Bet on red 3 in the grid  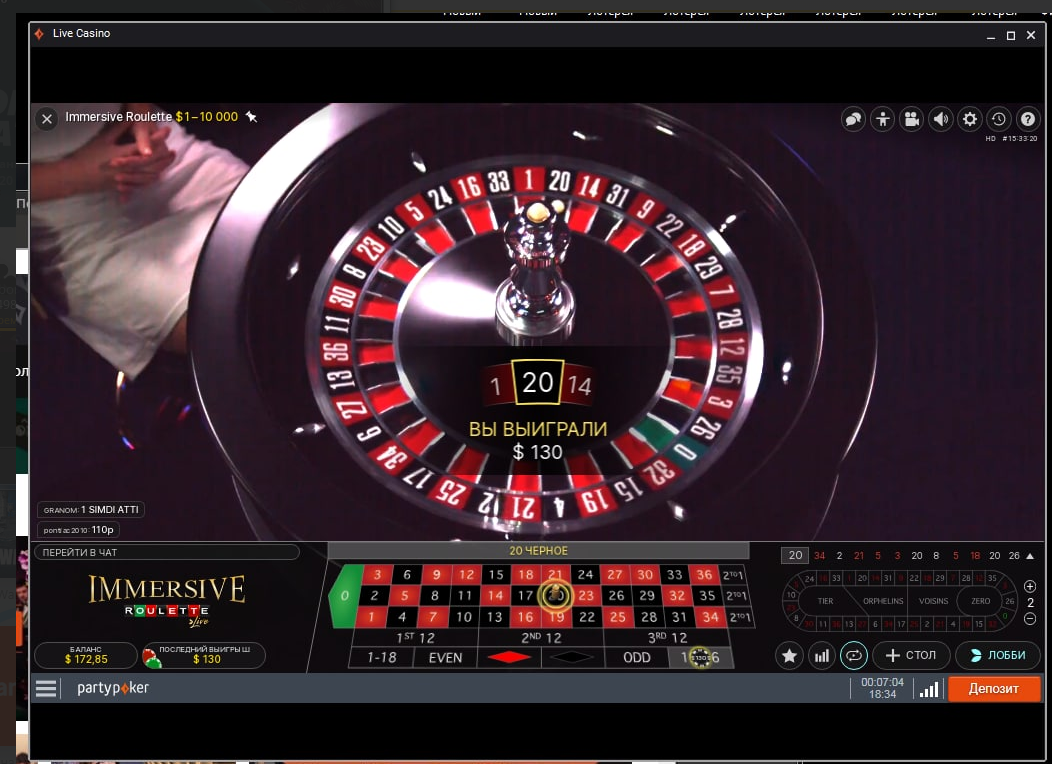click(x=377, y=575)
